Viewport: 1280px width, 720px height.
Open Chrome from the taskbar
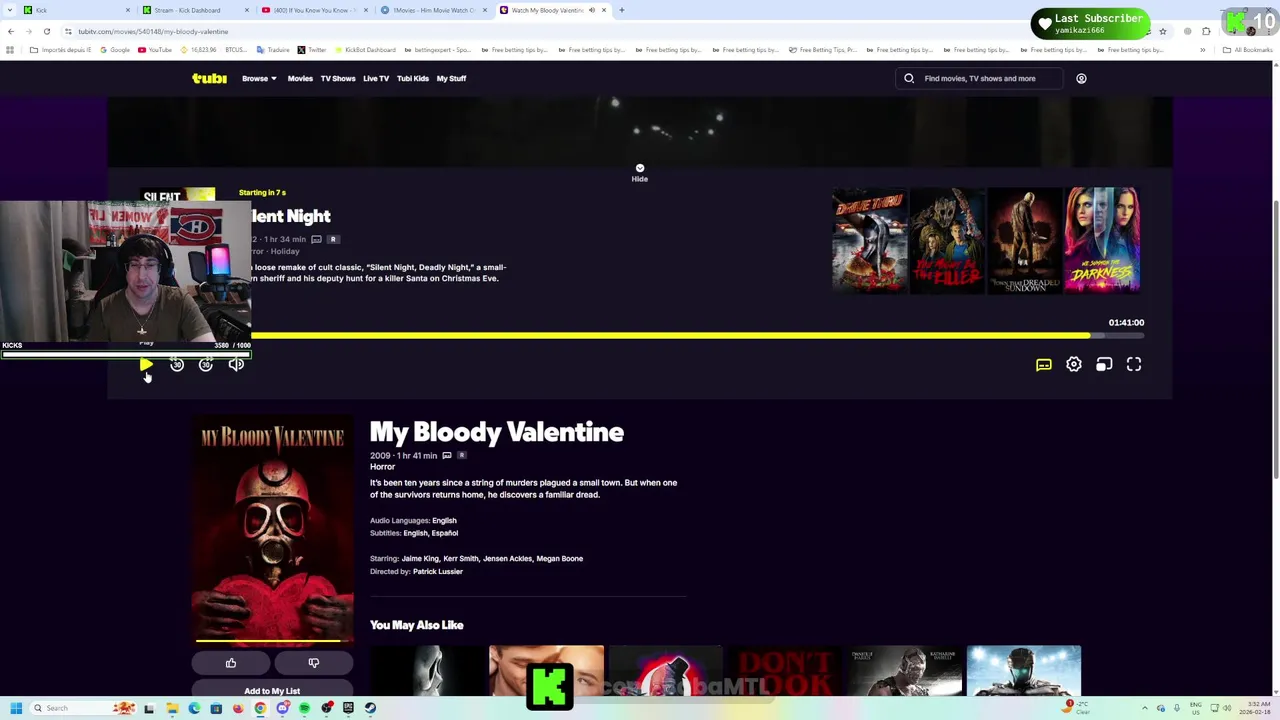[x=260, y=708]
